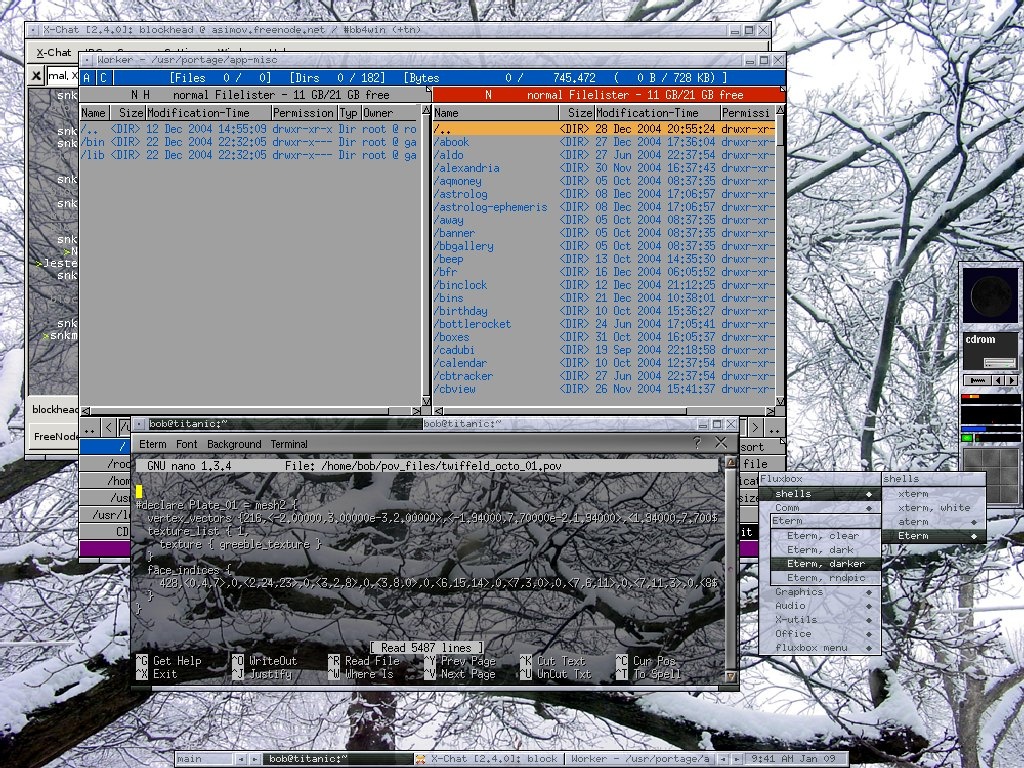Open the Eterm menu in terminal menubar
1024x768 pixels.
153,444
